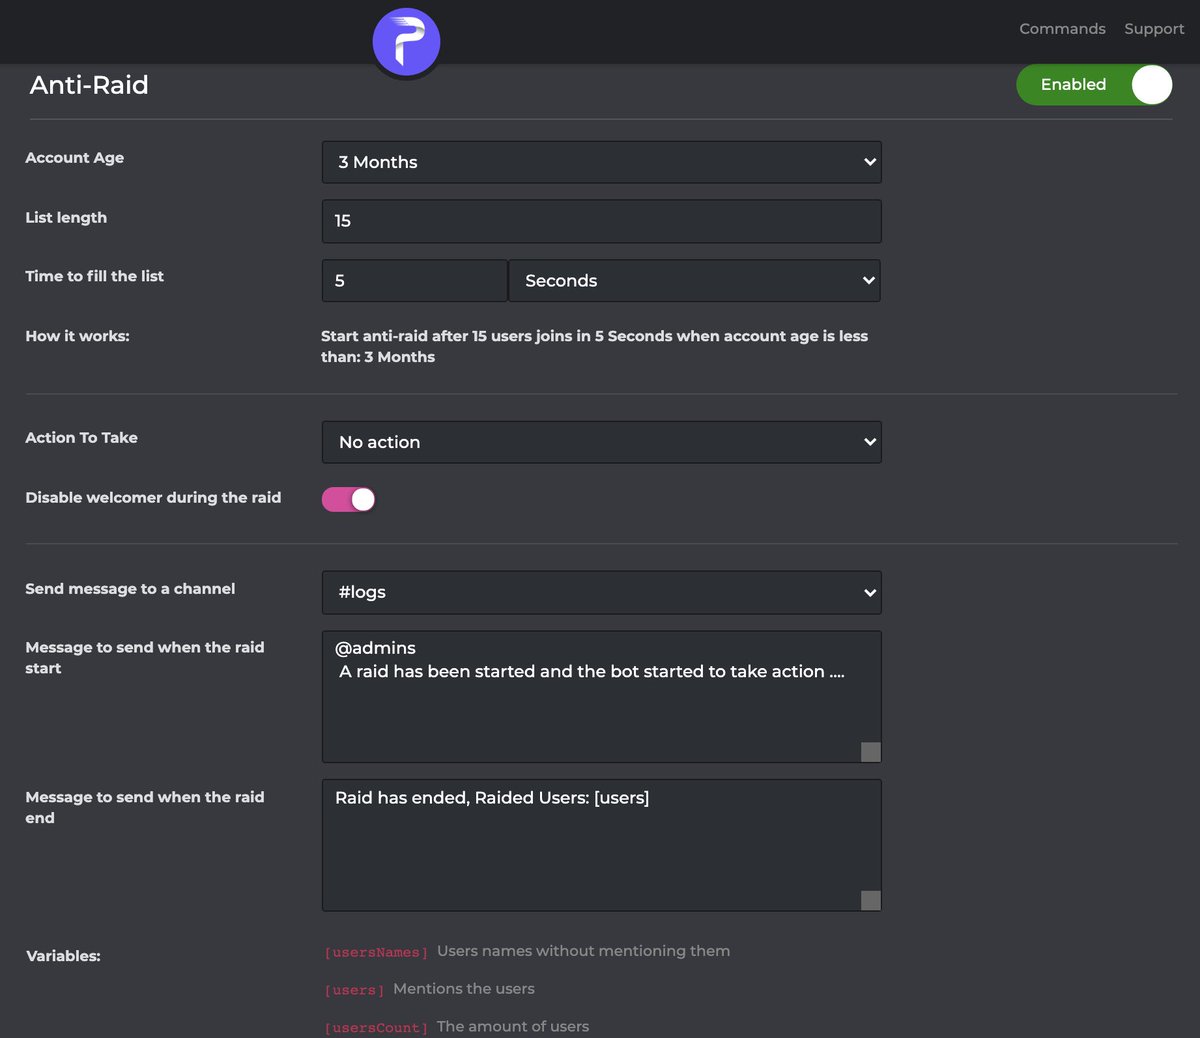The image size is (1200, 1038).
Task: Click 'The amount of users' description
Action: [x=513, y=1027]
